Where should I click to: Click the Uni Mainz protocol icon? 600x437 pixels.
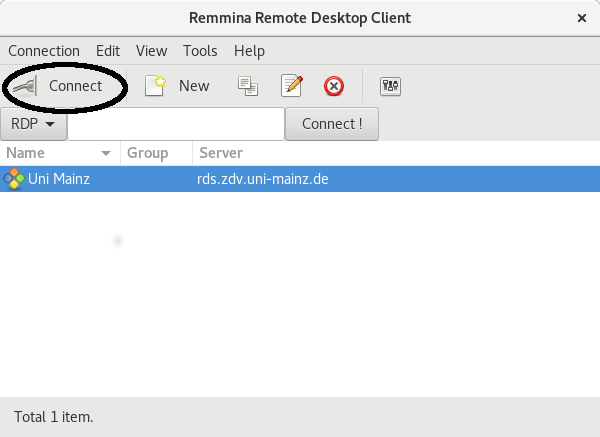[x=14, y=179]
